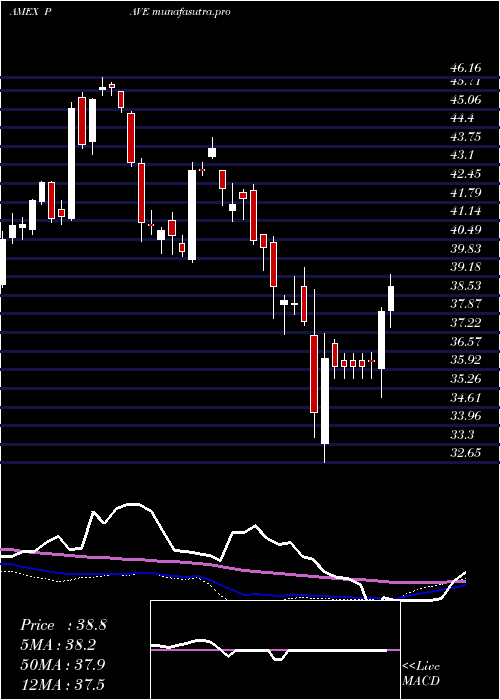This screenshot has width=500, height=700.
Task: Click the 5MA : 38.2 value
Action: click(x=59, y=645)
